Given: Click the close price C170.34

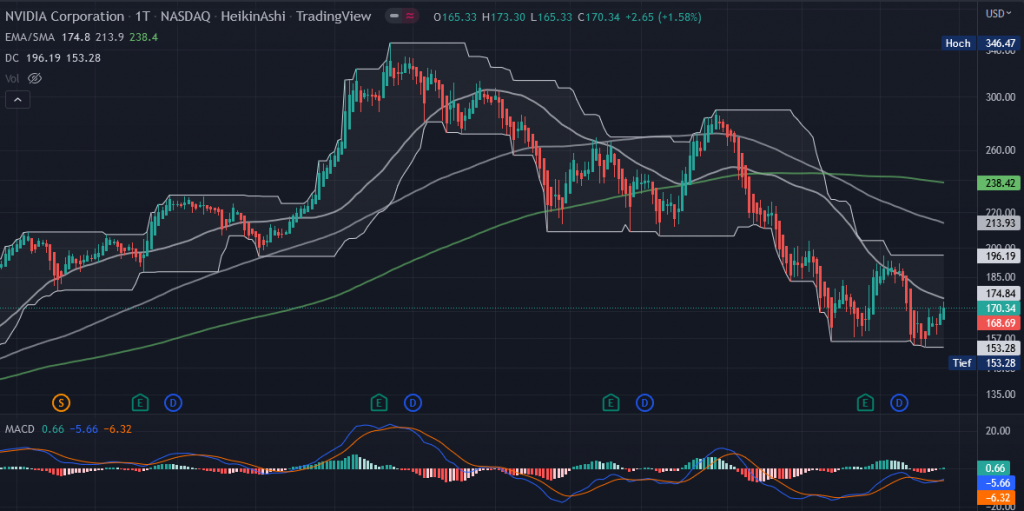Looking at the screenshot, I should click(x=599, y=17).
